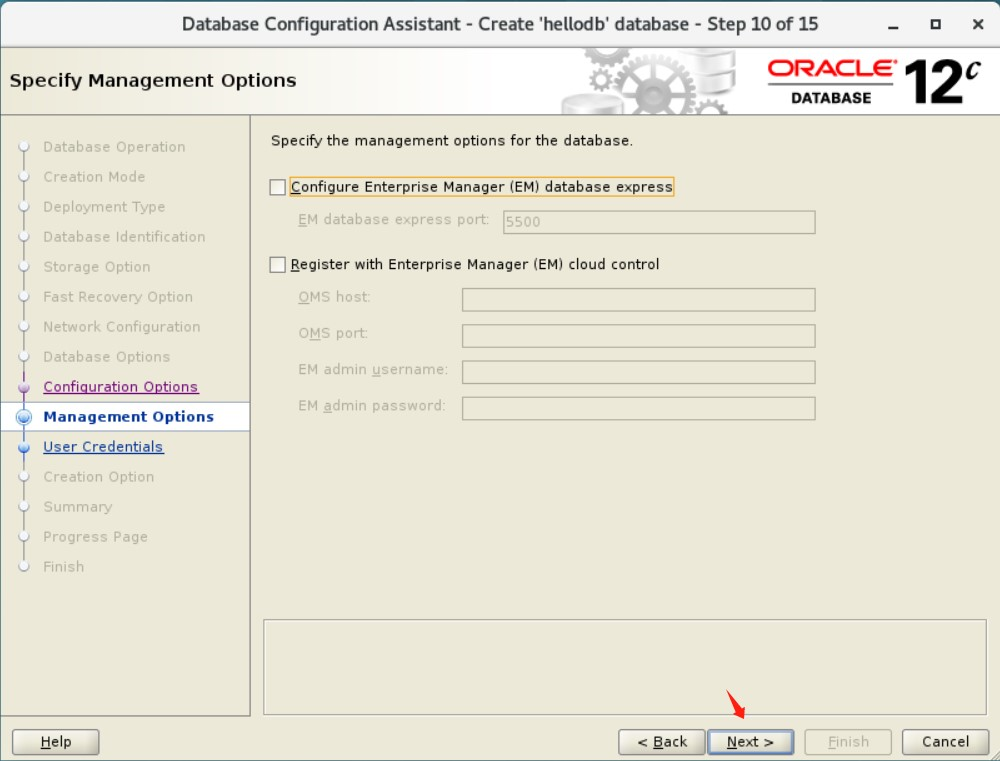1000x761 pixels.
Task: Select Summary step in sidebar
Action: click(x=78, y=506)
